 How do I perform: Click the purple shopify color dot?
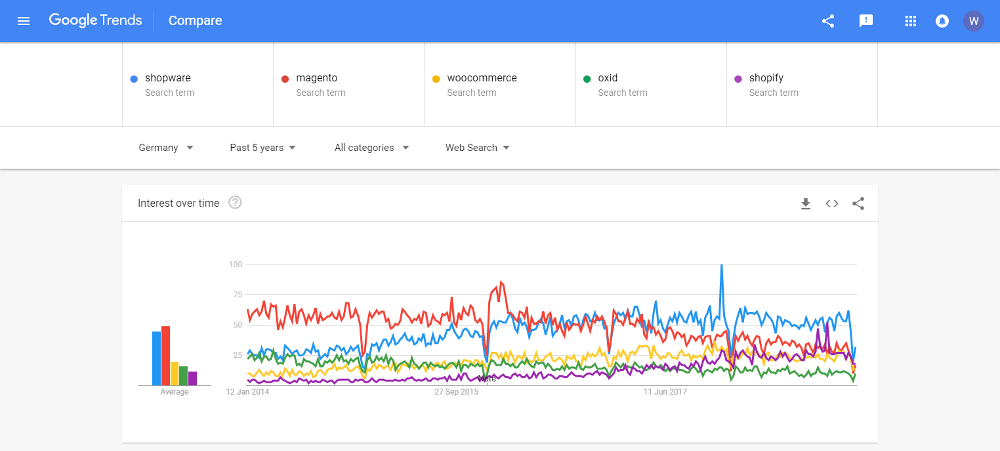pyautogui.click(x=738, y=79)
